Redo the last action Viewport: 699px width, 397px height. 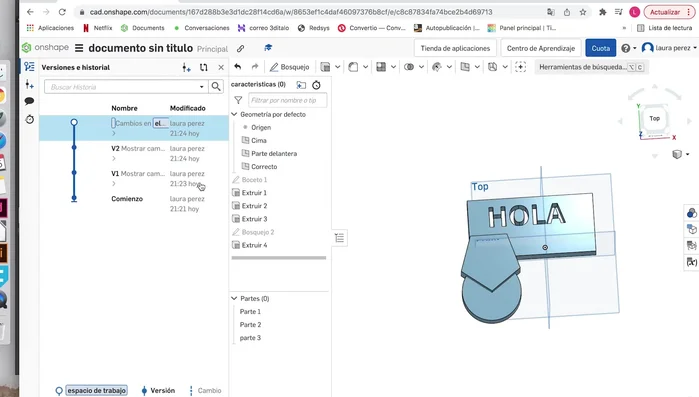coord(255,67)
